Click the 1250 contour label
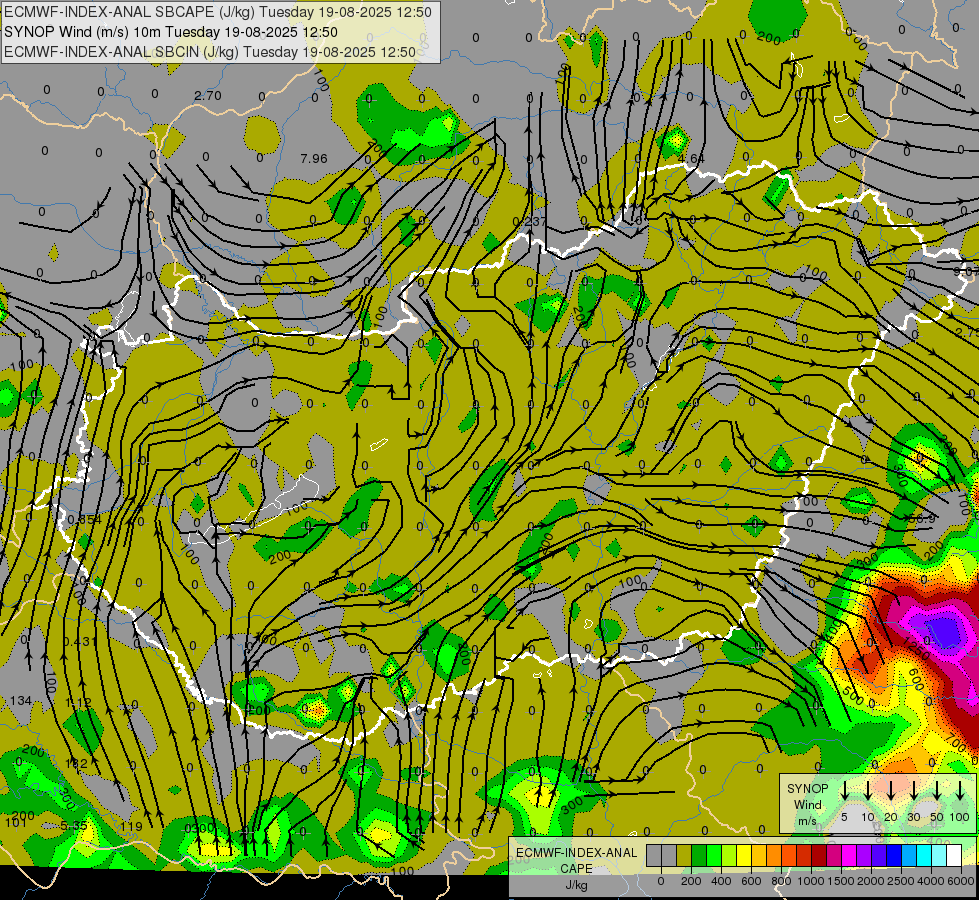Image resolution: width=979 pixels, height=900 pixels. (917, 650)
